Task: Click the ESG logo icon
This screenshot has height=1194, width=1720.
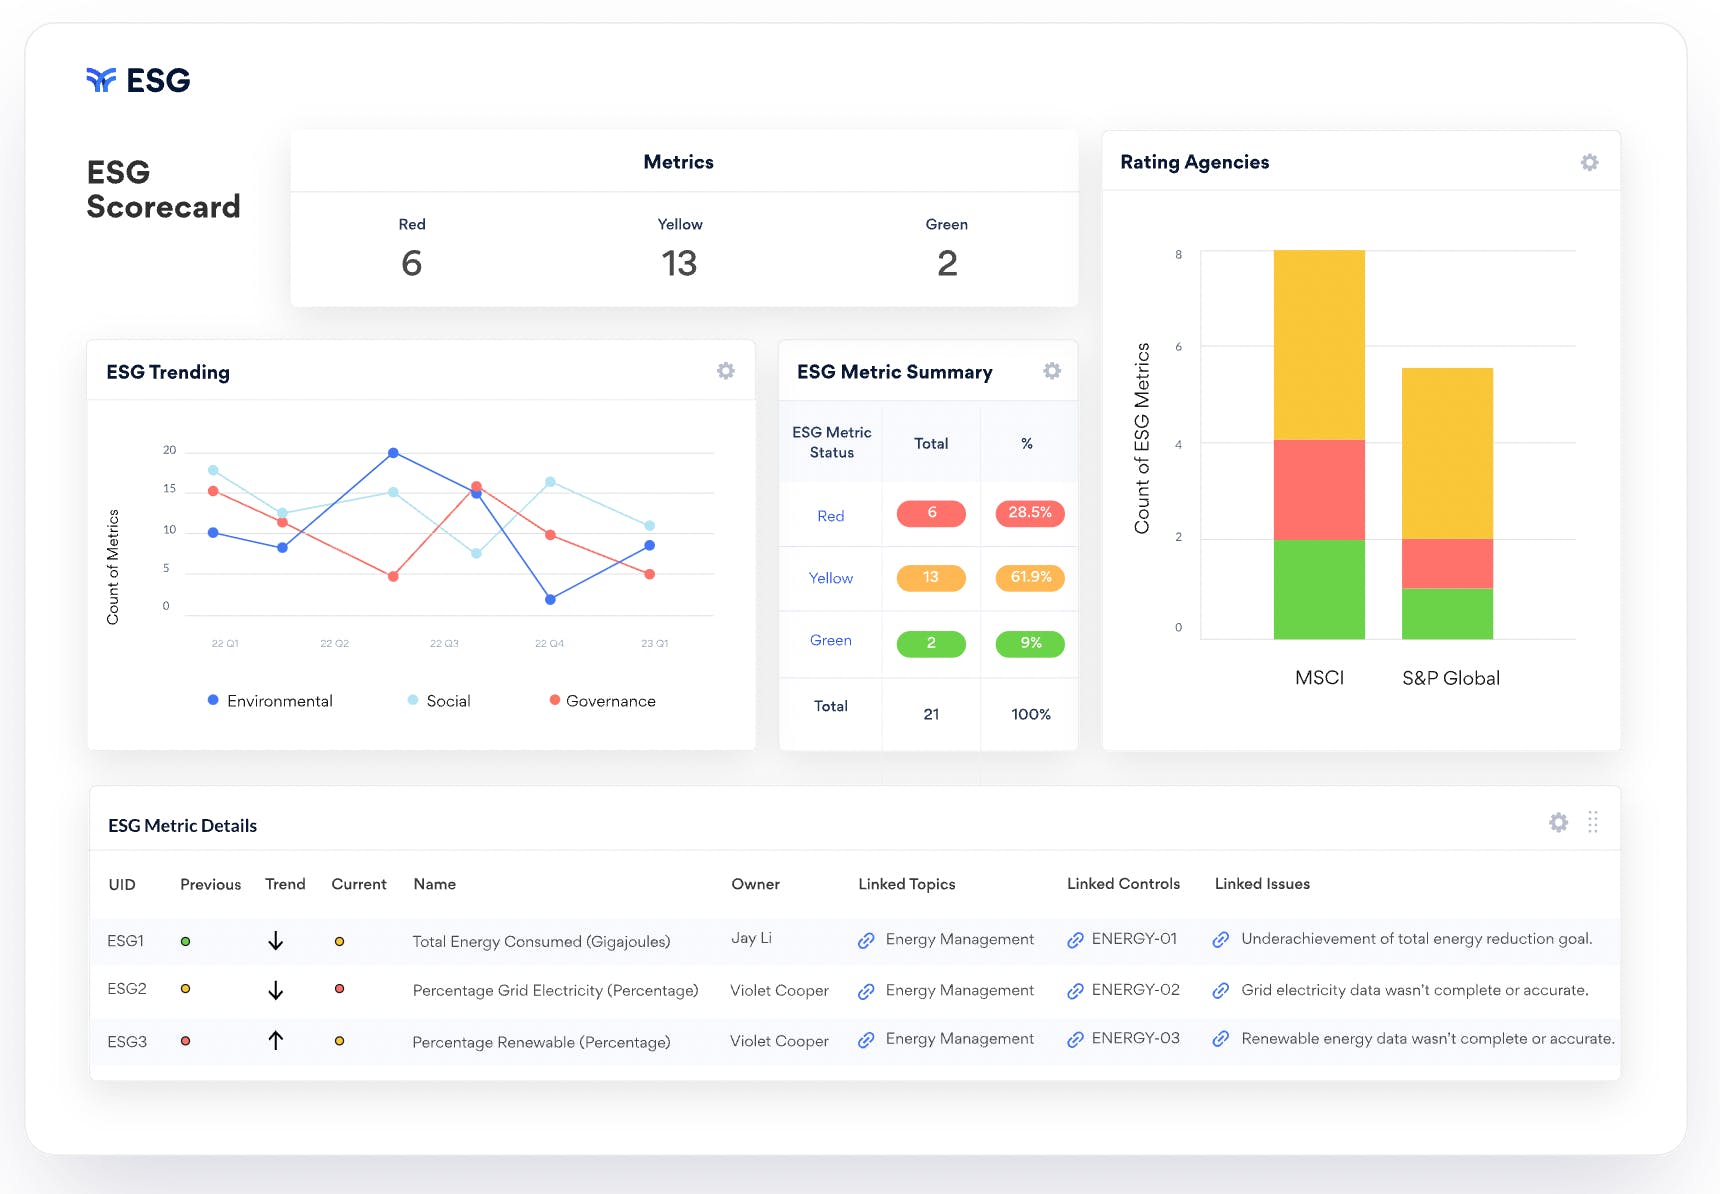Action: [x=101, y=80]
